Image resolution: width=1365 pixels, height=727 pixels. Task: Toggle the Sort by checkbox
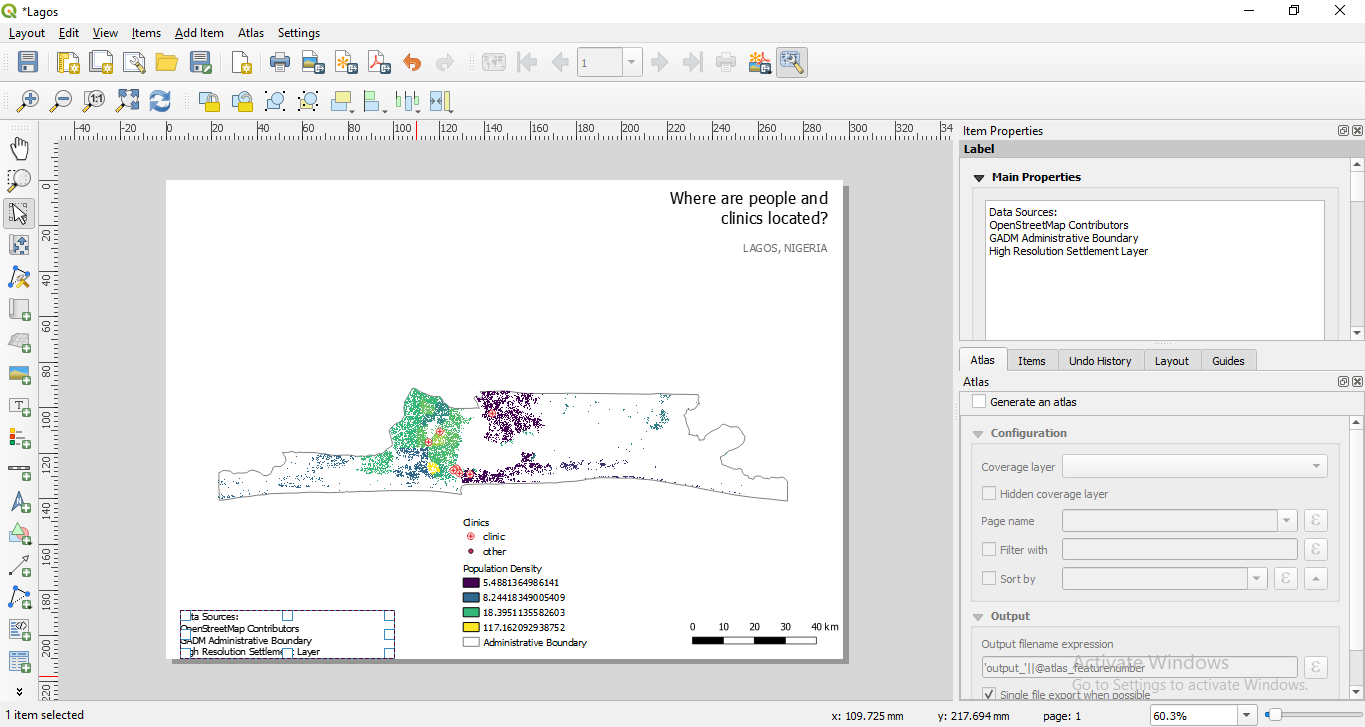989,578
